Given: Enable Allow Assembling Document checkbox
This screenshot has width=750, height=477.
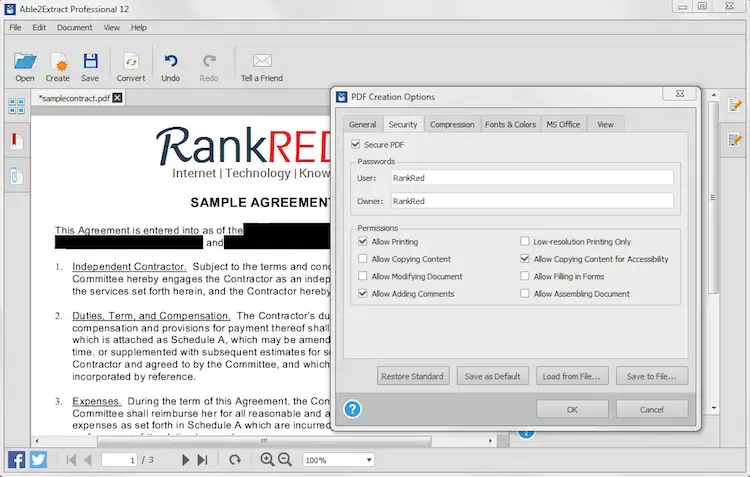Looking at the screenshot, I should pyautogui.click(x=525, y=293).
